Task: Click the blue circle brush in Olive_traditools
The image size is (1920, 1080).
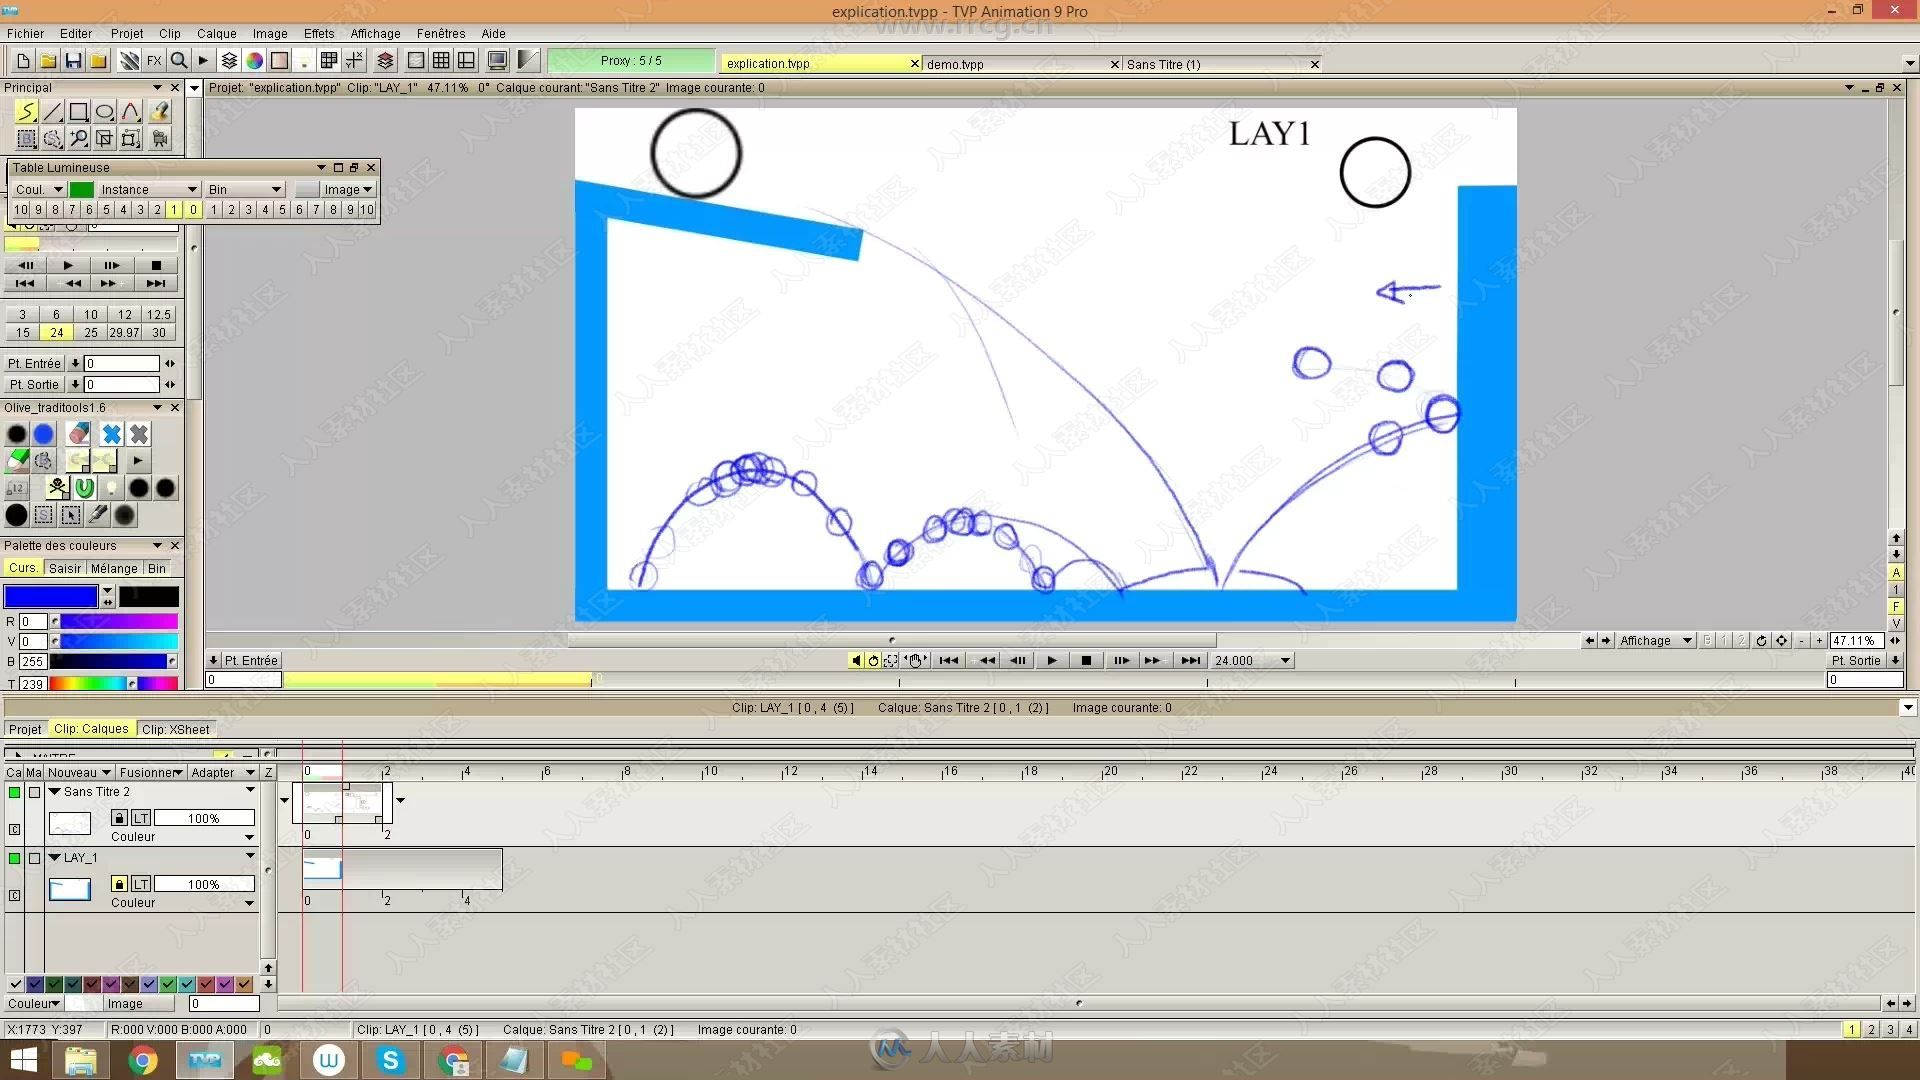Action: point(44,434)
